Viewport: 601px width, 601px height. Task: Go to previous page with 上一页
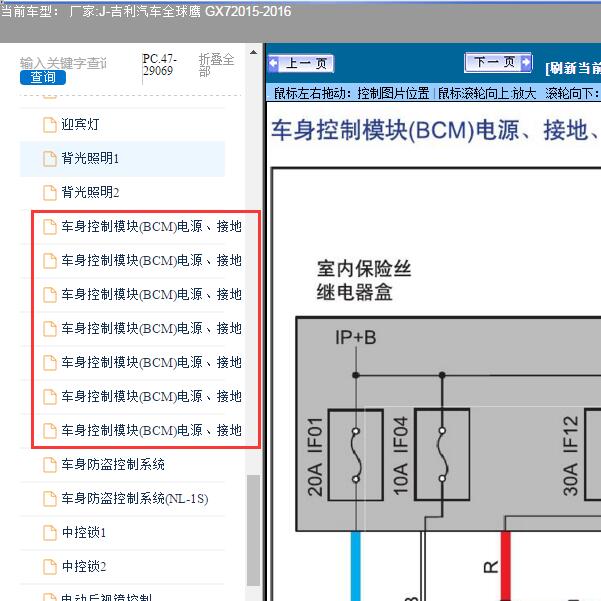click(x=301, y=63)
